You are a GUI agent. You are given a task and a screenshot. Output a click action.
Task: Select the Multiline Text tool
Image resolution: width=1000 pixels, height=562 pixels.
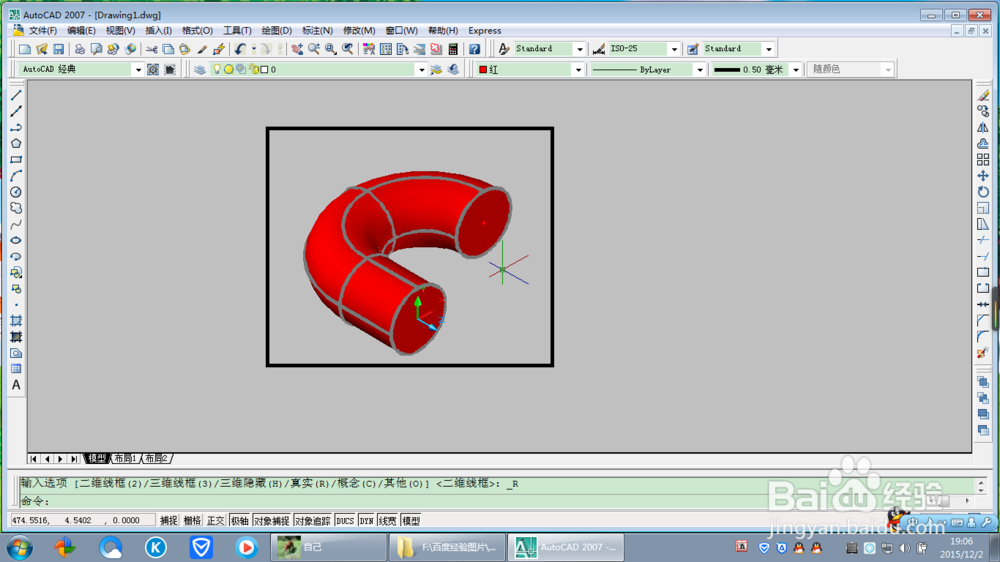point(16,385)
